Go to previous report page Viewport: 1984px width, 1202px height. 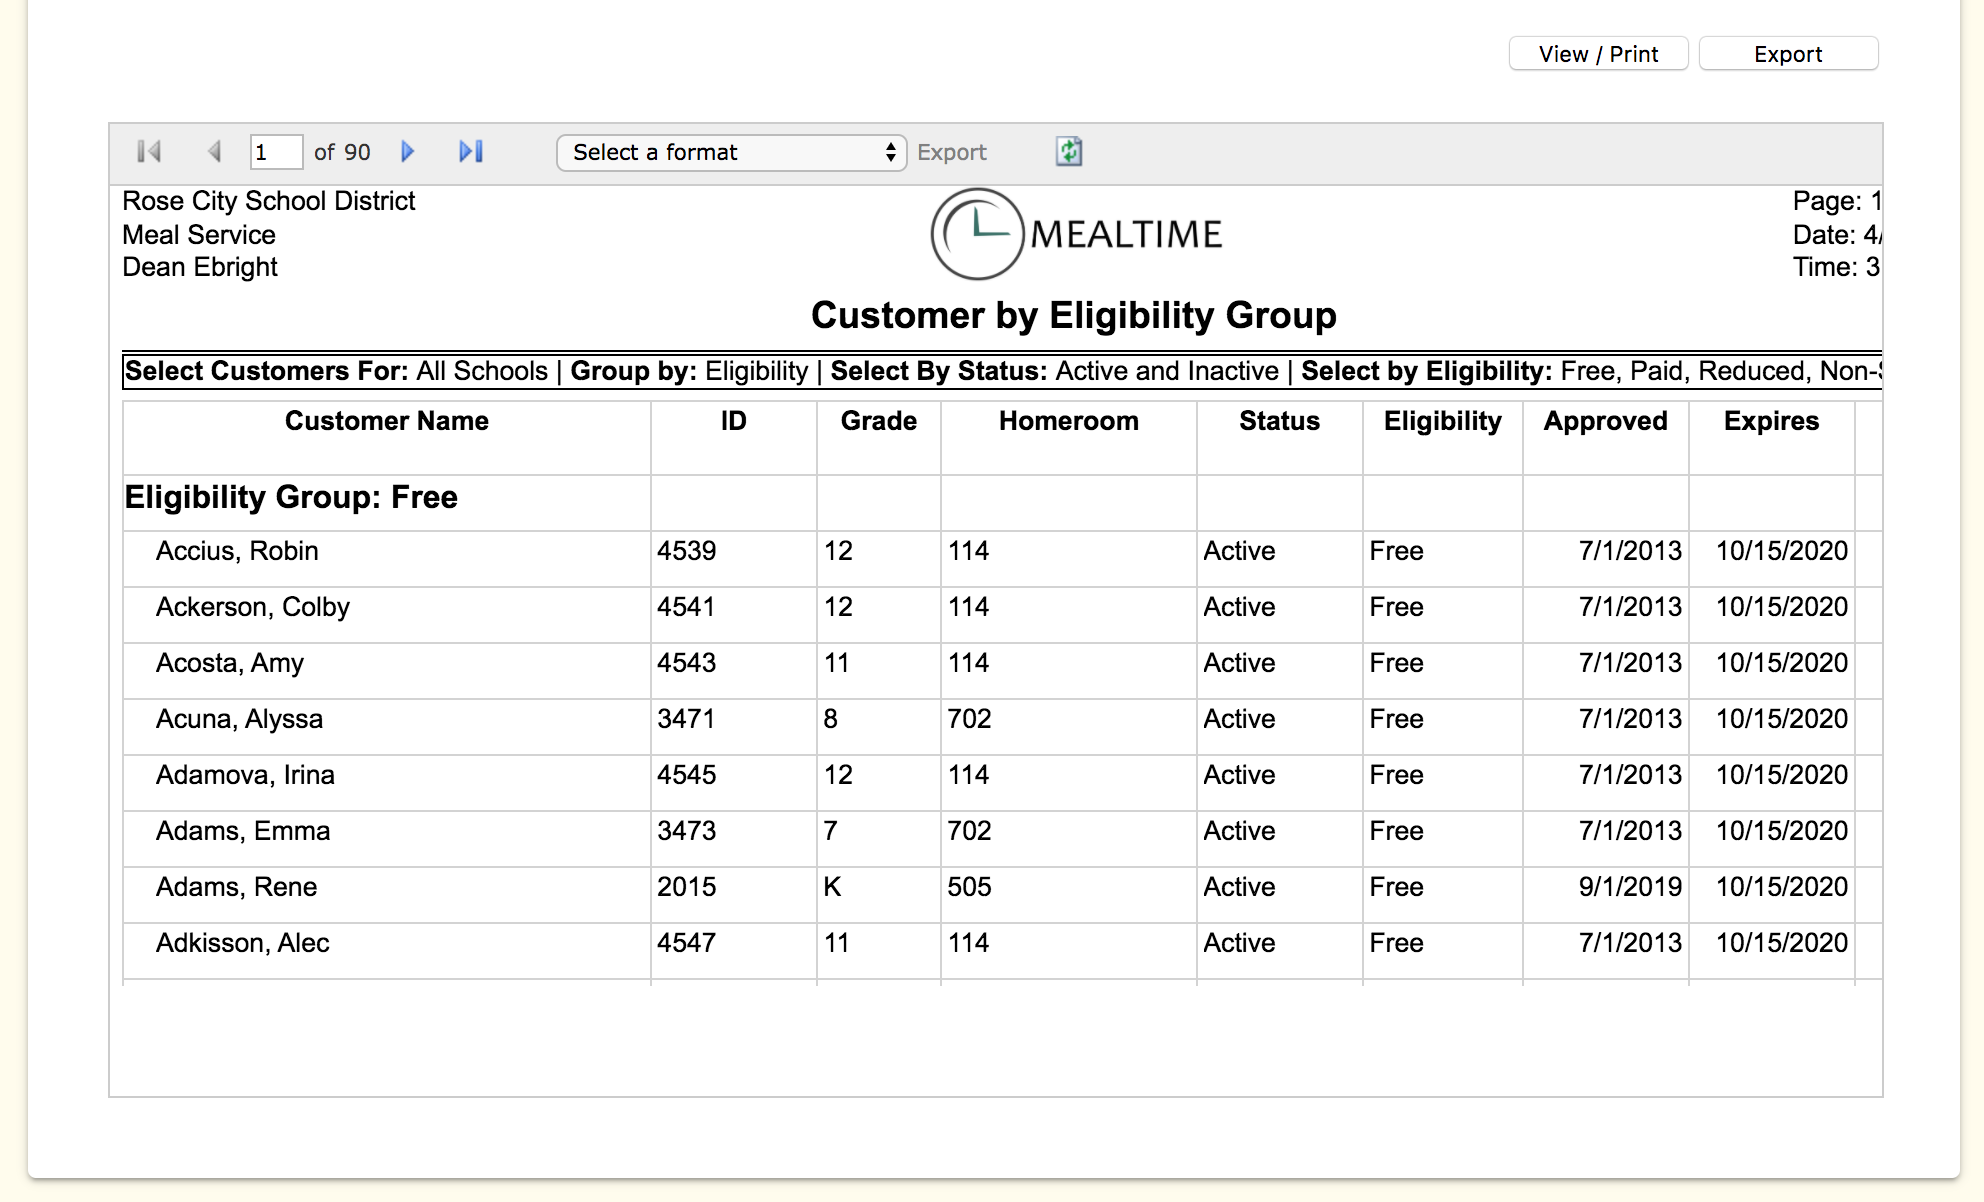pyautogui.click(x=213, y=152)
